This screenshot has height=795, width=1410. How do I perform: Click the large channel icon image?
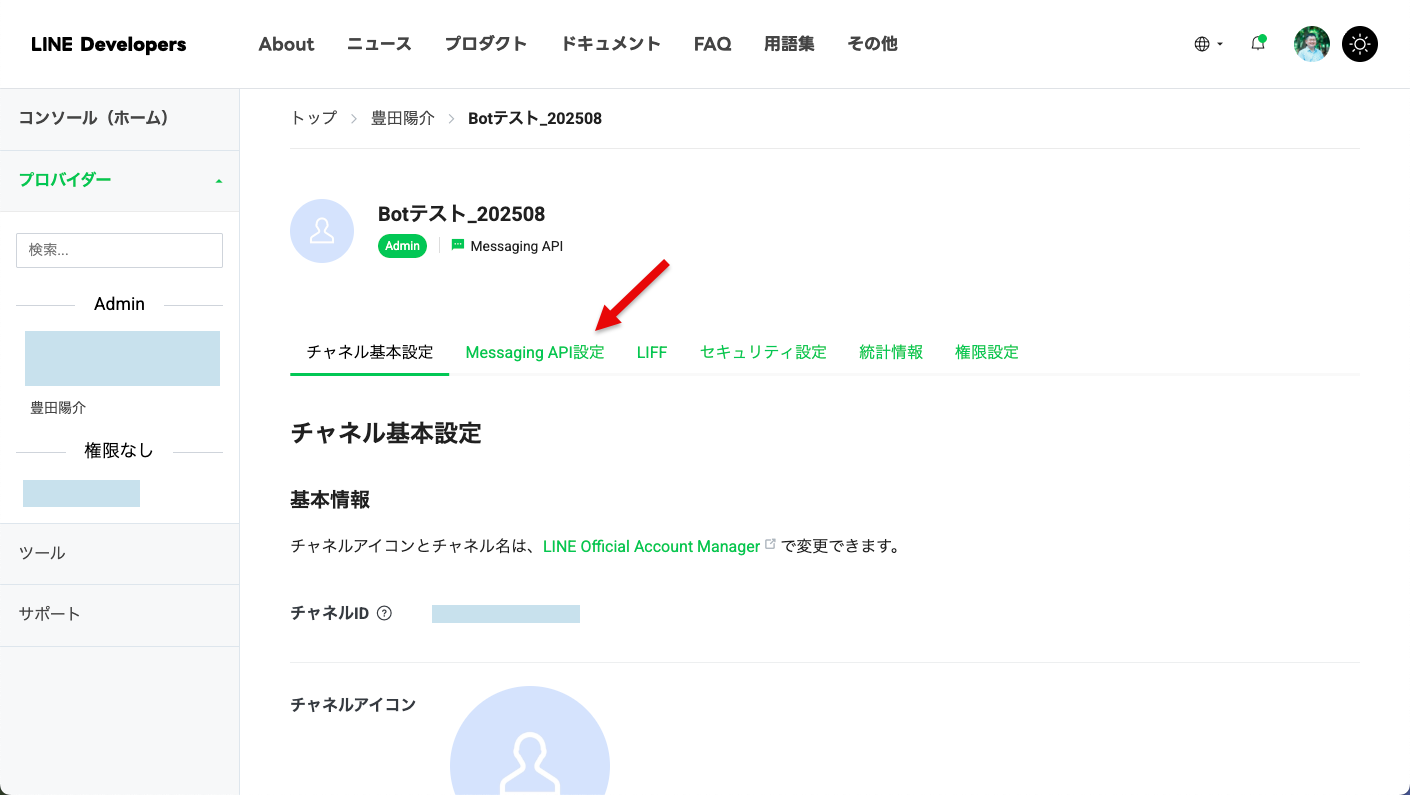click(530, 741)
